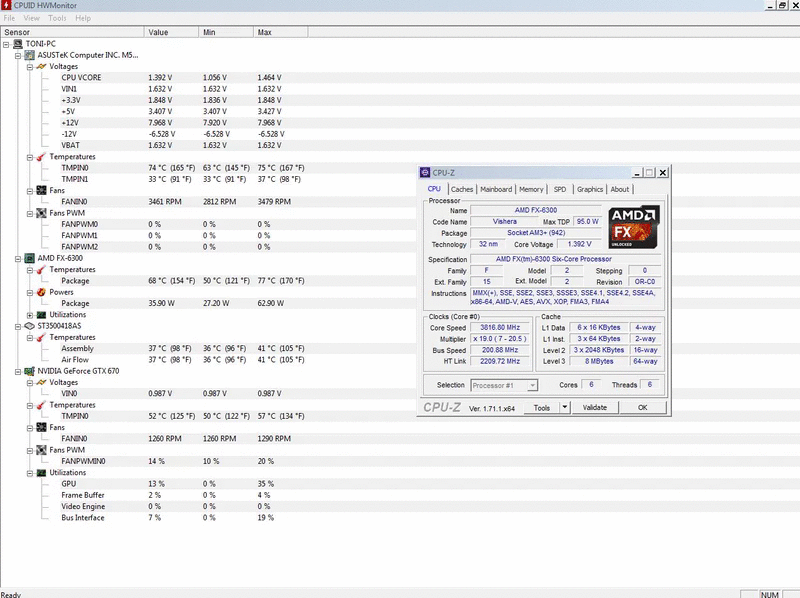Click the motherboard Fans PWM icon
Screen dimensions: 800x598
point(41,213)
